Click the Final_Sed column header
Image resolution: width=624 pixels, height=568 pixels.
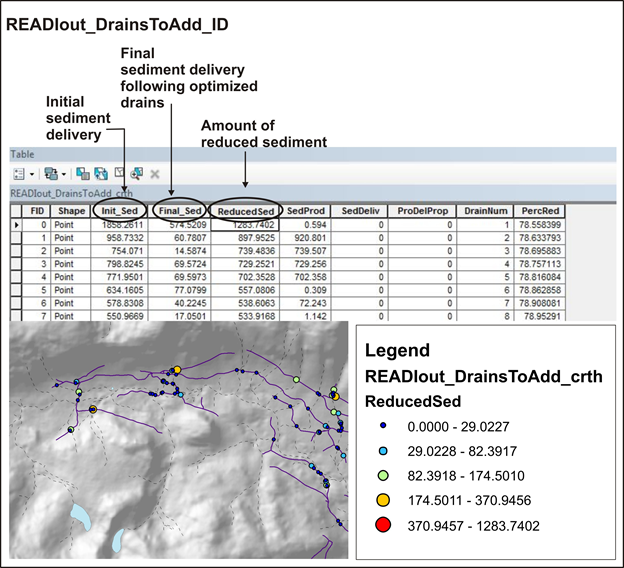pyautogui.click(x=181, y=211)
